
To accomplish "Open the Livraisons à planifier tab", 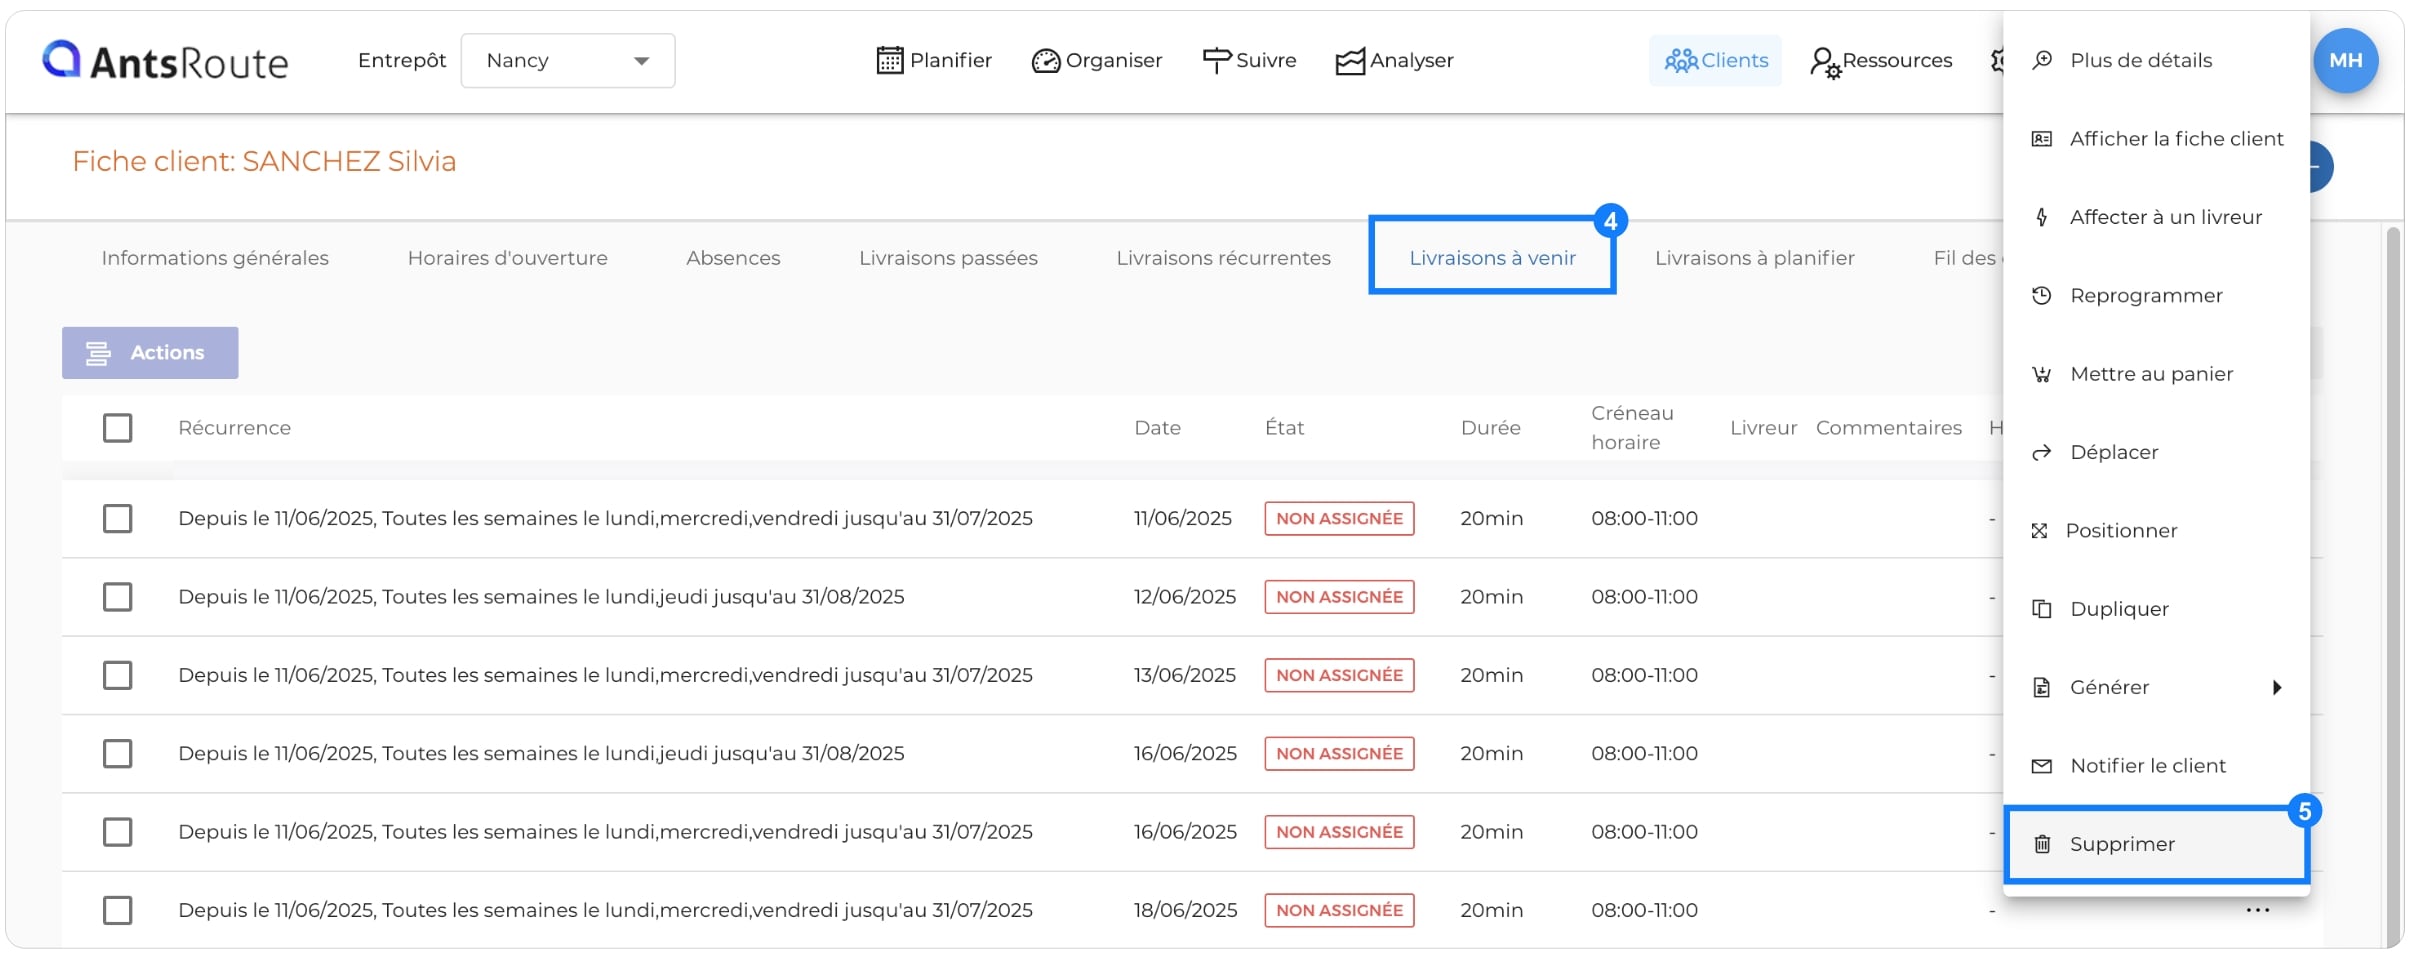I will [1754, 258].
